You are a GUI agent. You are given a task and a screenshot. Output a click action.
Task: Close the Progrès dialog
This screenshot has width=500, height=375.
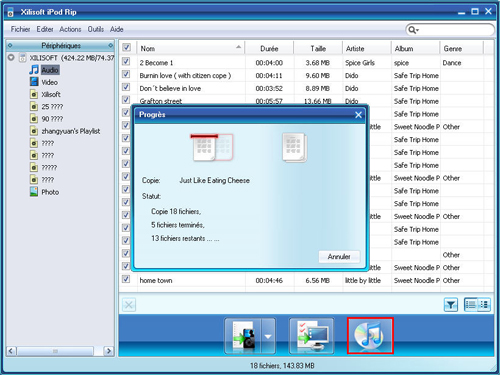[x=358, y=115]
